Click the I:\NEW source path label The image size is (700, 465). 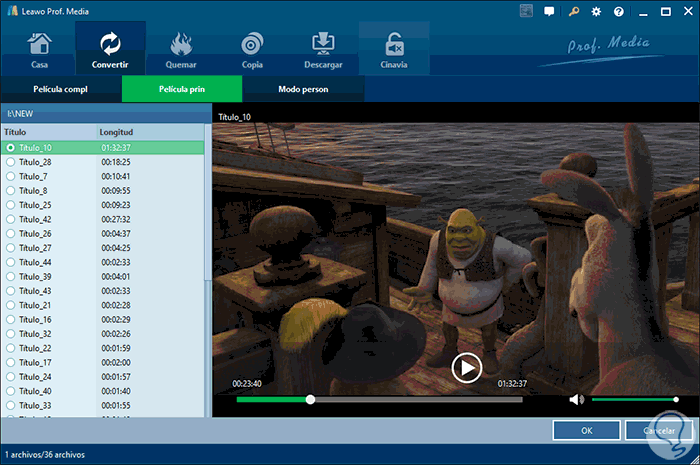pos(20,114)
